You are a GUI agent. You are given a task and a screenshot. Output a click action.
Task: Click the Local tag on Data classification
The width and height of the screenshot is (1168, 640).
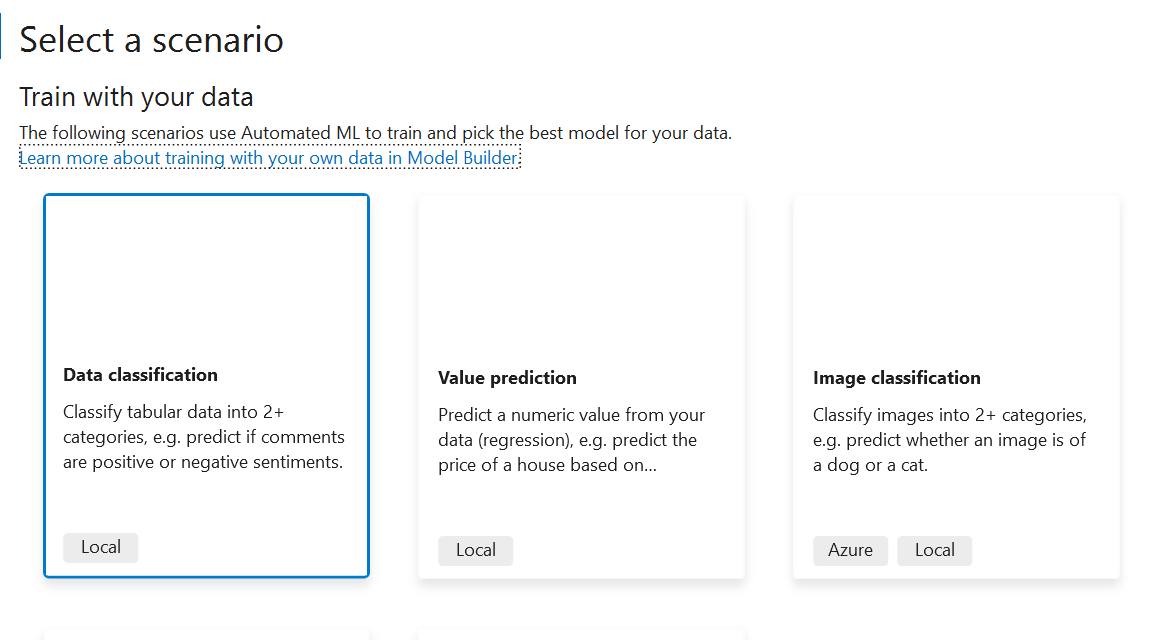100,547
